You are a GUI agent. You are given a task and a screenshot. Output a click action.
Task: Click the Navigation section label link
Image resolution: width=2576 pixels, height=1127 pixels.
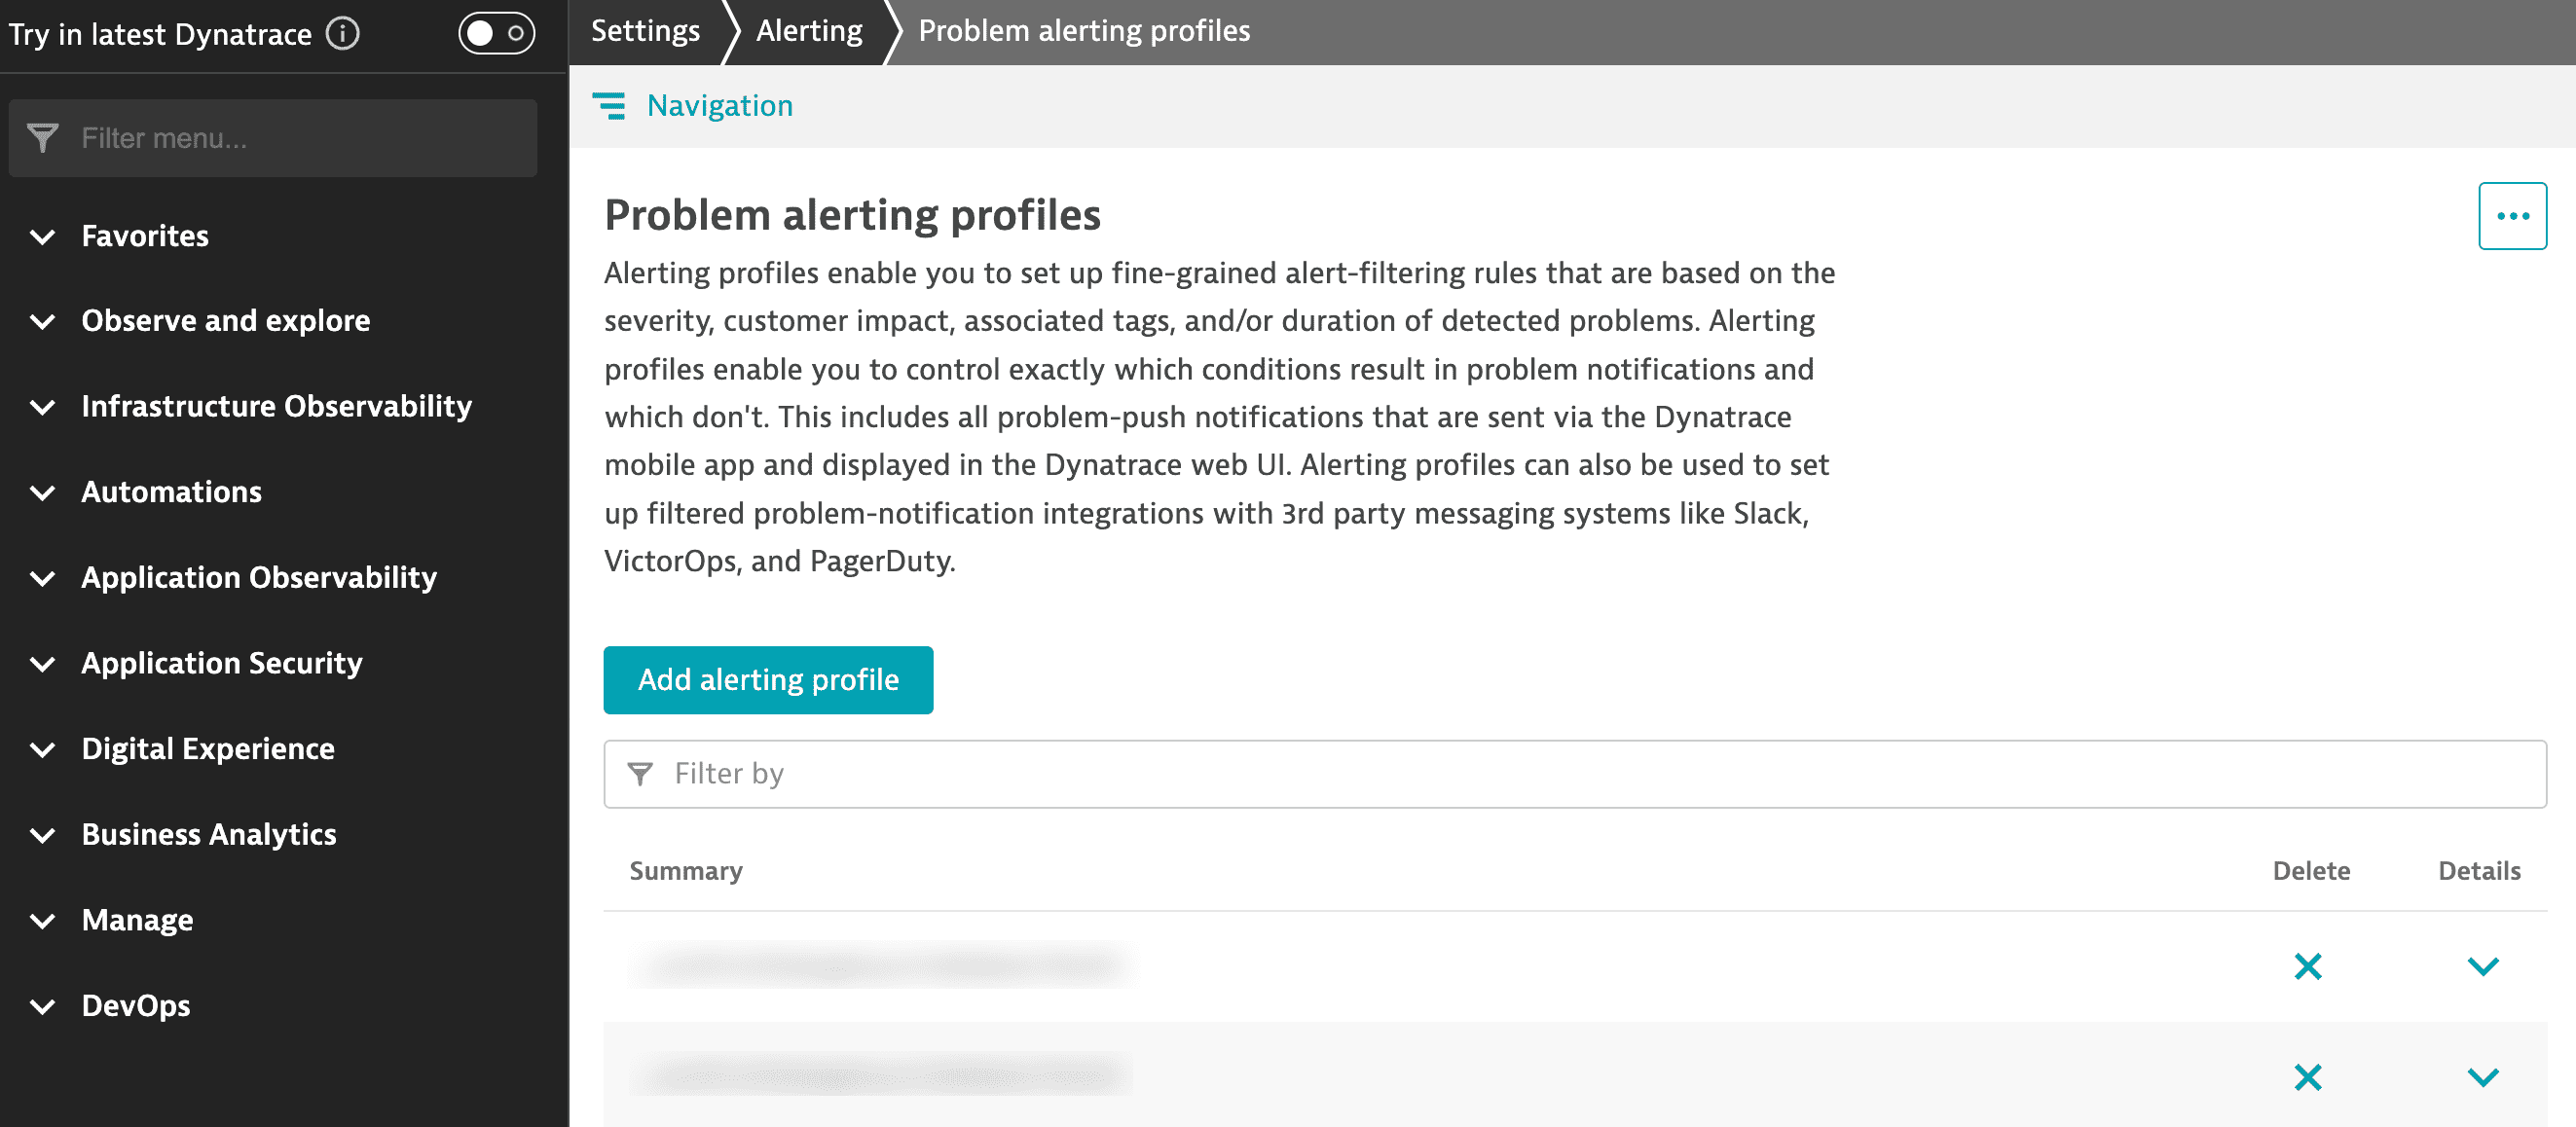719,105
